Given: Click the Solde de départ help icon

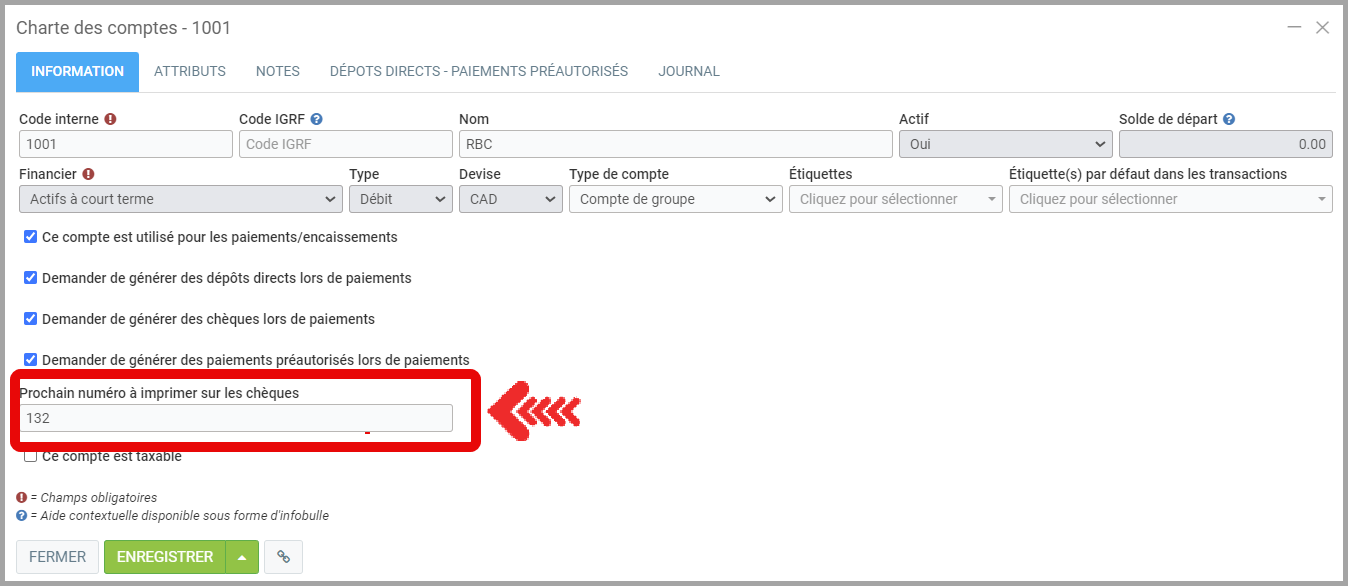Looking at the screenshot, I should (1229, 119).
